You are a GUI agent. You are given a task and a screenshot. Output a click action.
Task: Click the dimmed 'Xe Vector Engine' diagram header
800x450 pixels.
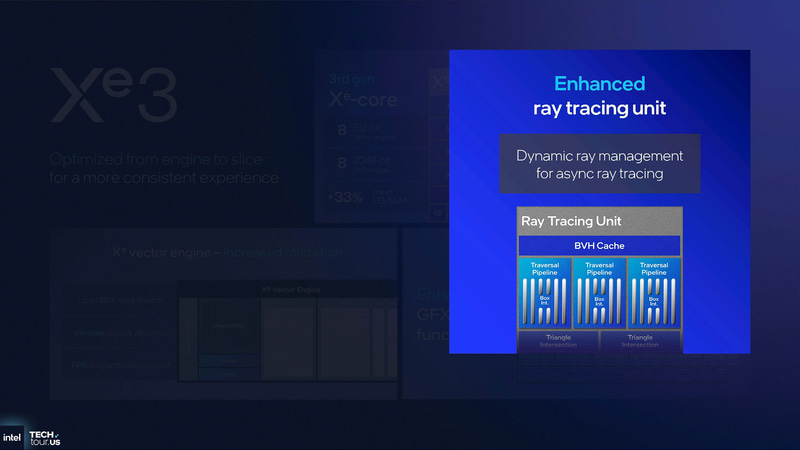pos(291,289)
